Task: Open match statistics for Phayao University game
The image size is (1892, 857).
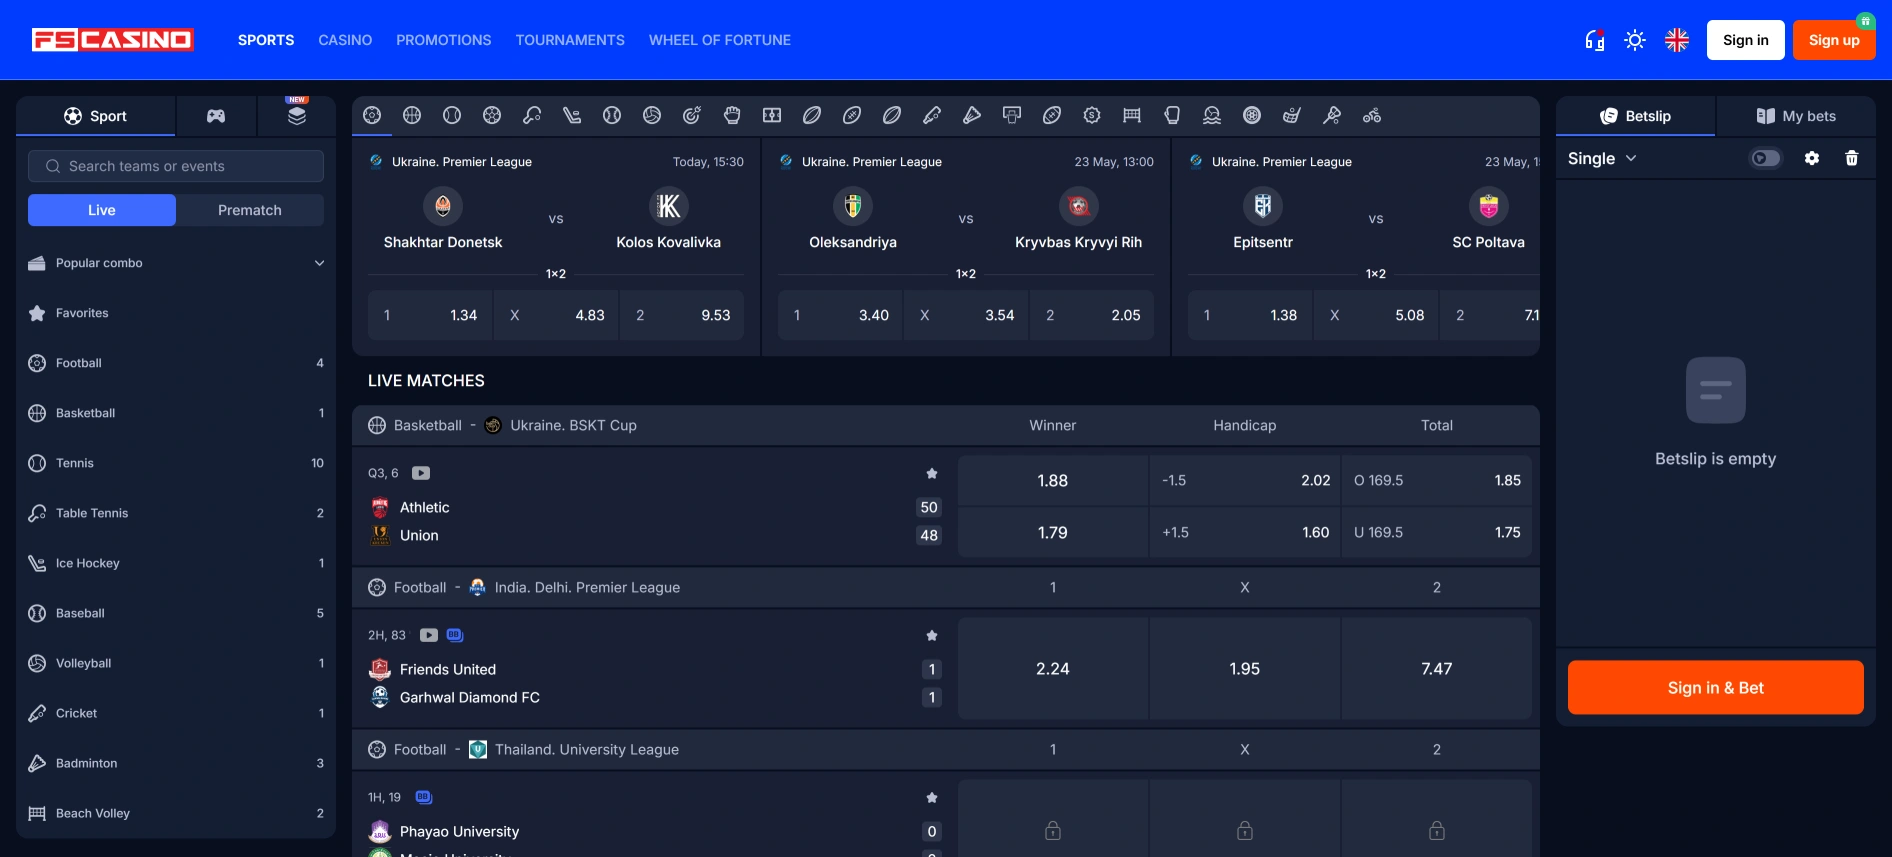Action: click(x=423, y=797)
